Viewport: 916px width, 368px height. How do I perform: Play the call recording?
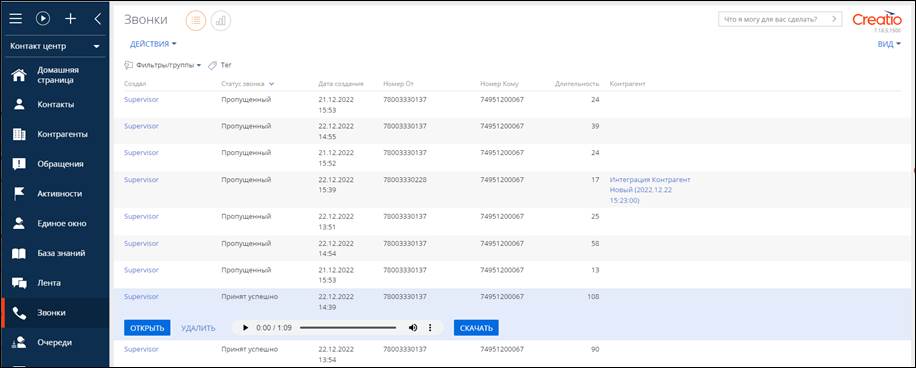click(245, 328)
